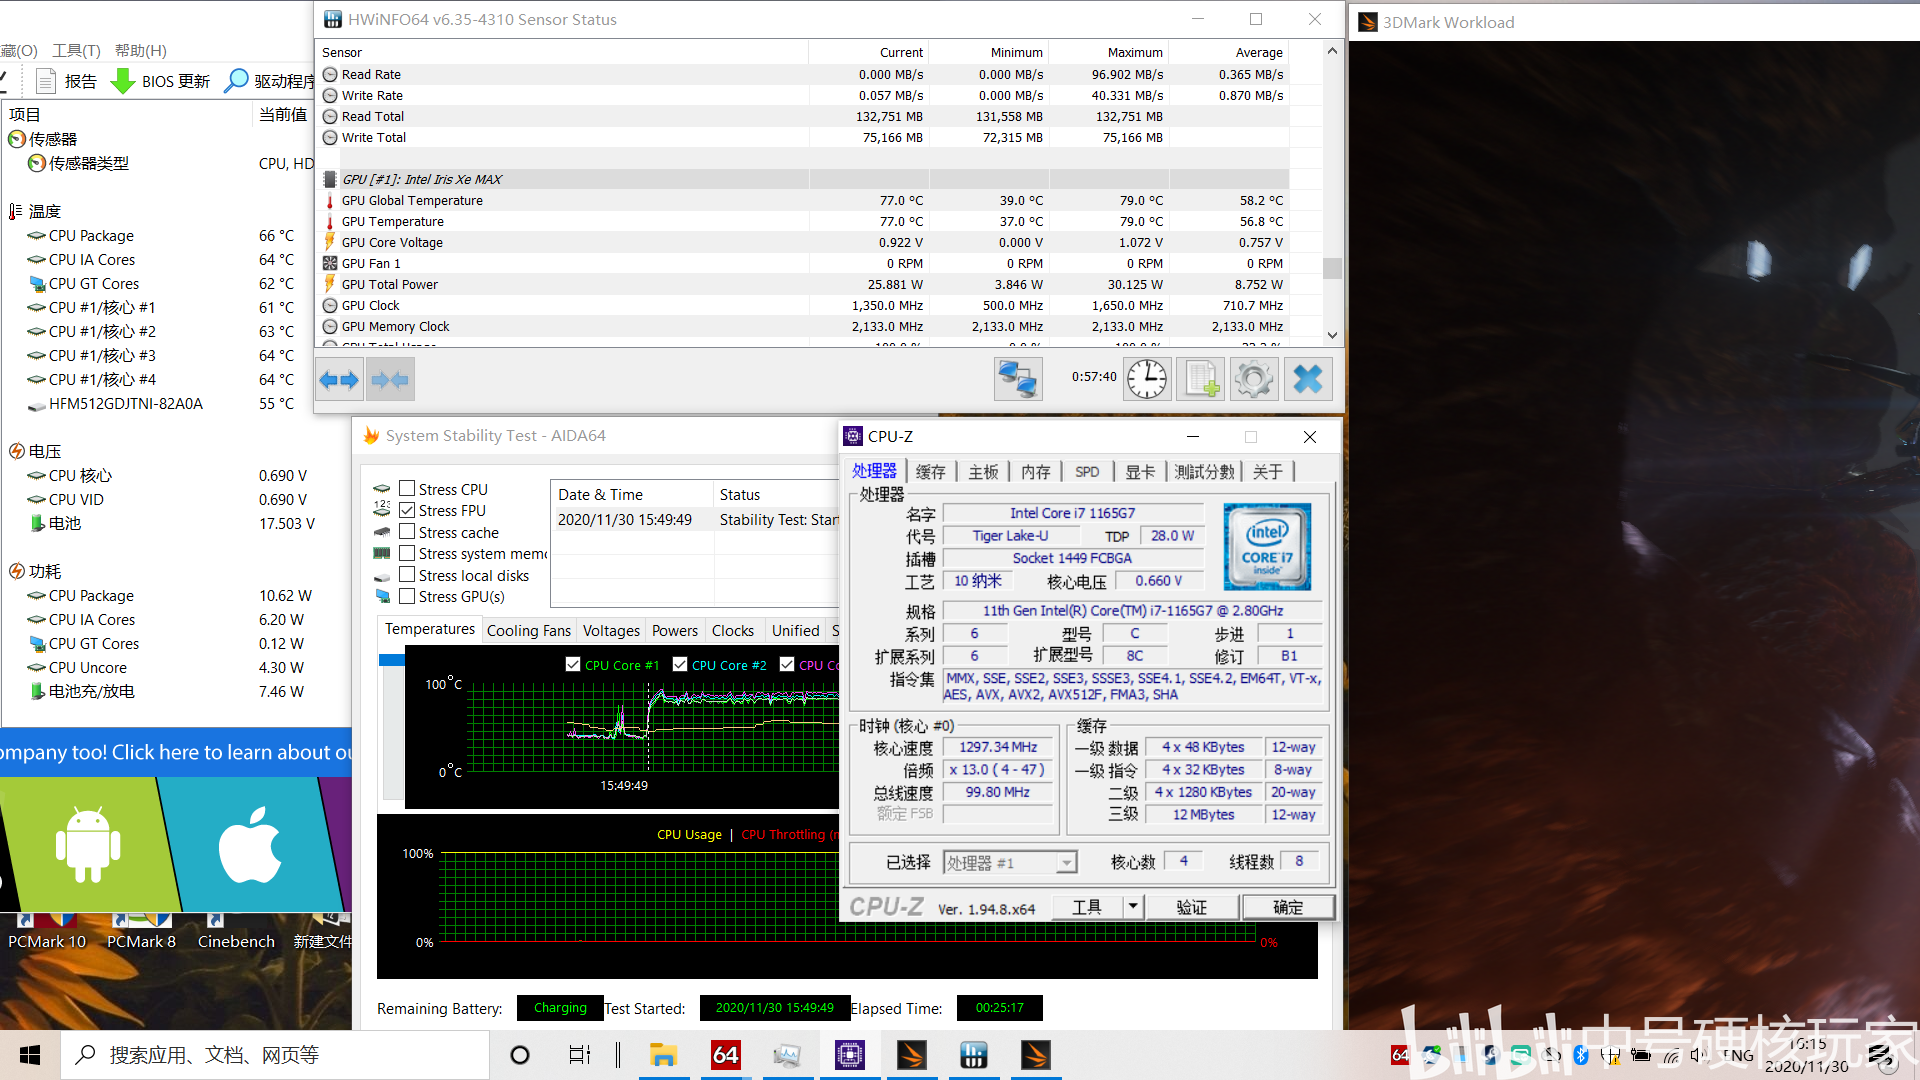Click the HWiNFO expand columns arrows icon
This screenshot has height=1080, width=1920.
tap(338, 379)
